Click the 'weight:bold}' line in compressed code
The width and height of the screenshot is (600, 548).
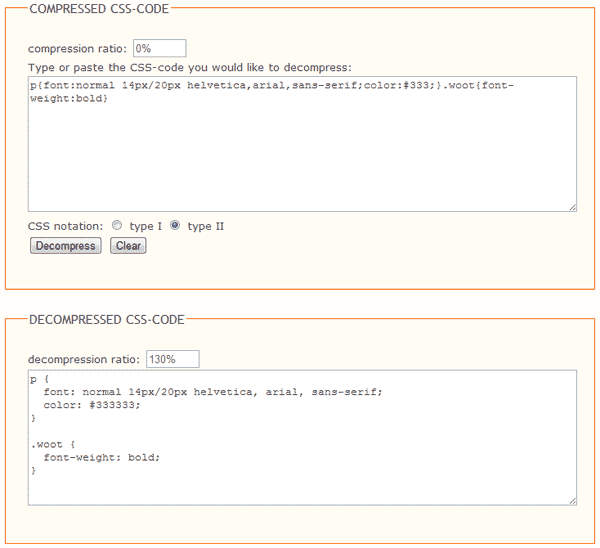pos(69,98)
